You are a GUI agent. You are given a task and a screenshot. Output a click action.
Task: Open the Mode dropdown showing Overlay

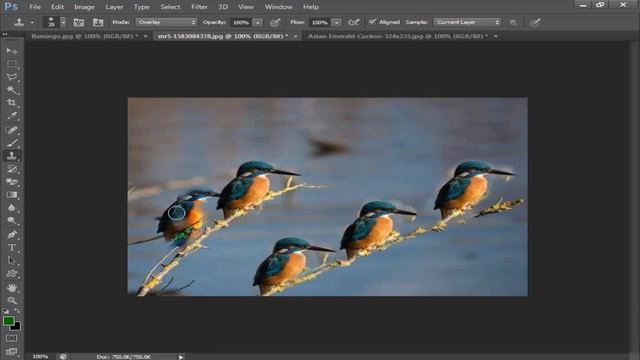click(167, 22)
